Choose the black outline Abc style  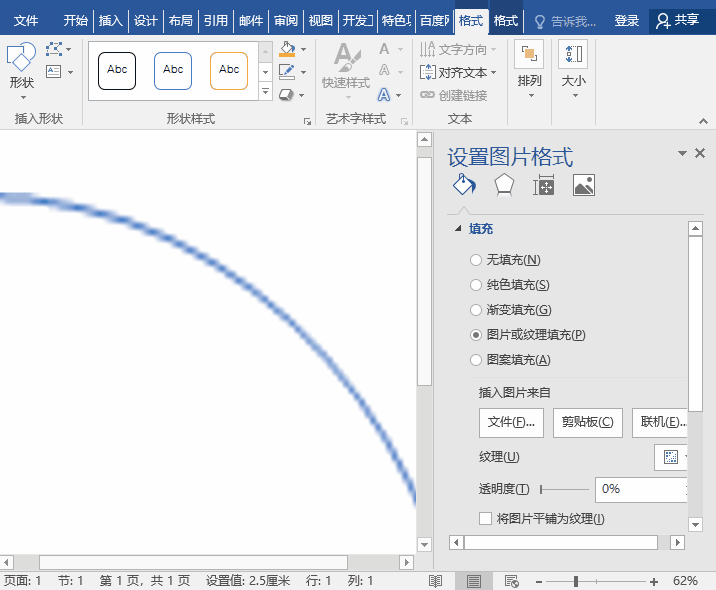(117, 71)
